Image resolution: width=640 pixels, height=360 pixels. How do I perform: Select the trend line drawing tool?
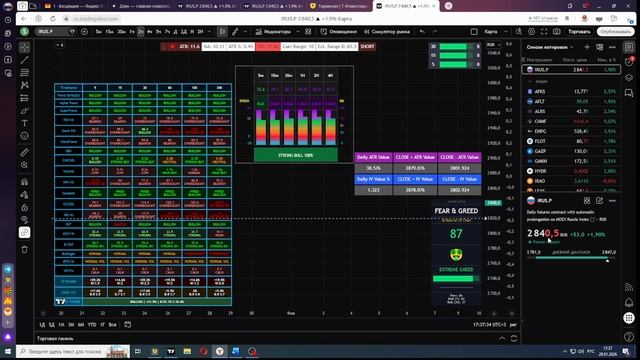pyautogui.click(x=24, y=60)
